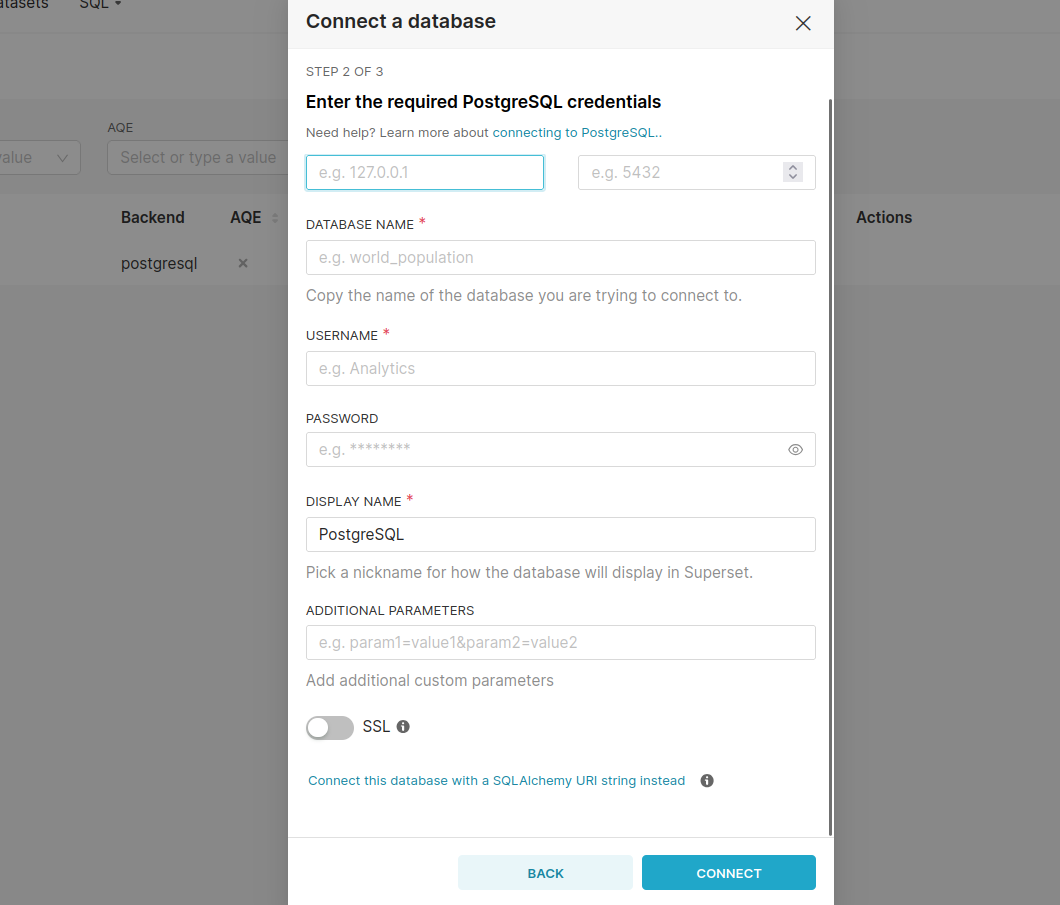Click the Additional Parameters field
This screenshot has width=1060, height=905.
click(x=560, y=642)
